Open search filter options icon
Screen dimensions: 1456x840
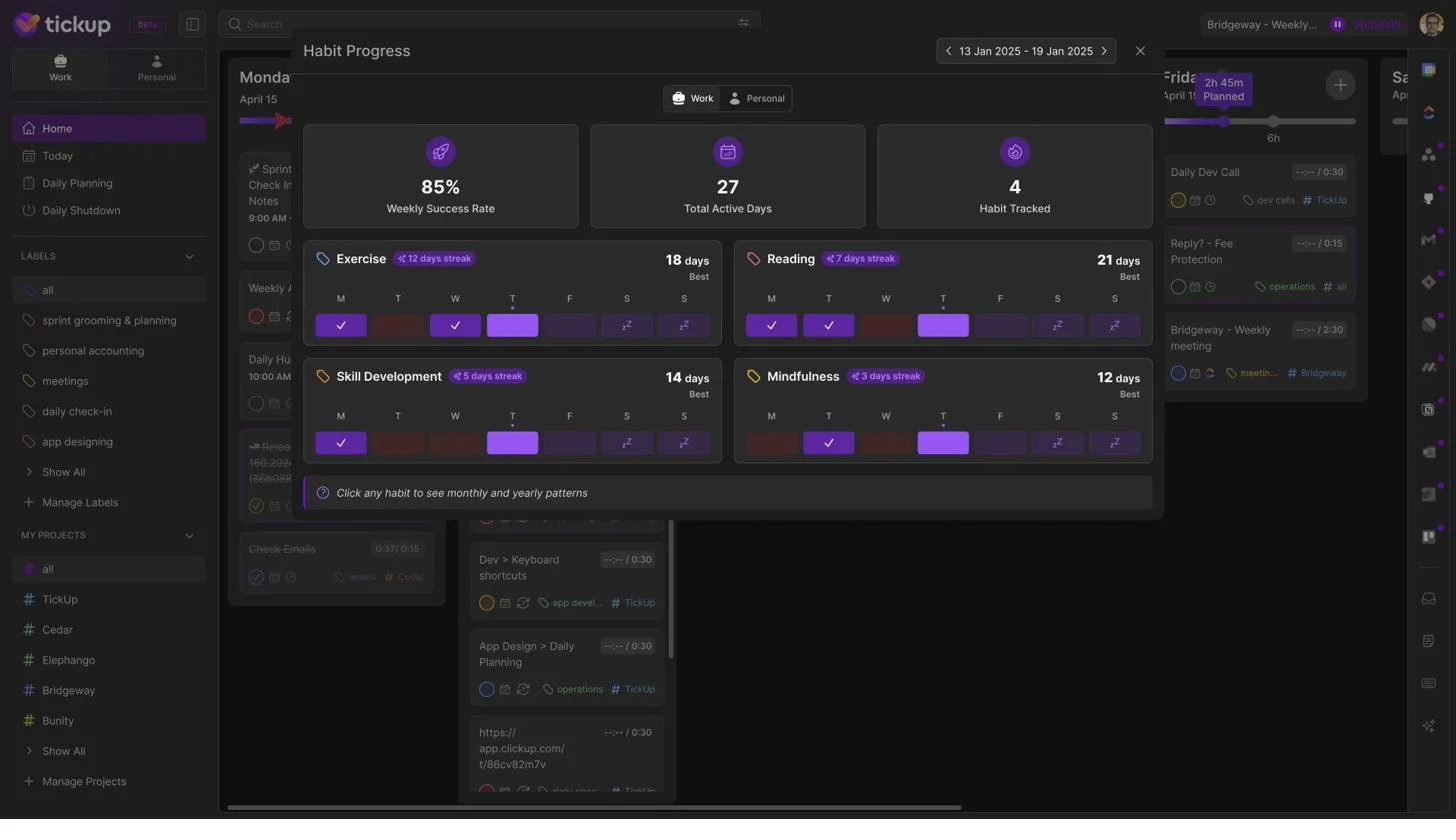pos(744,24)
